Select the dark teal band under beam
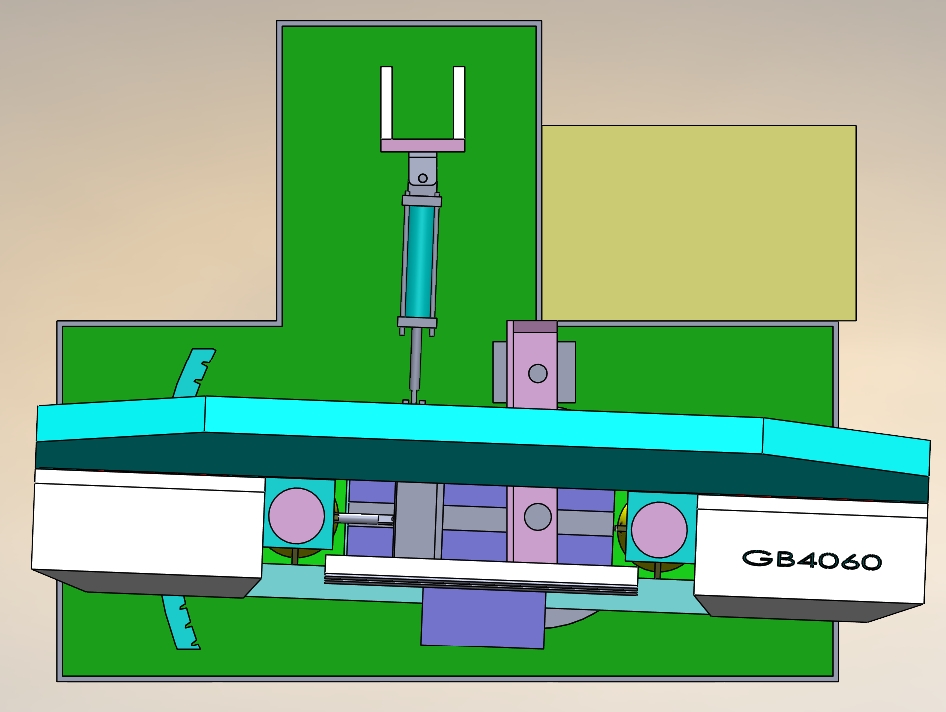 [483, 468]
